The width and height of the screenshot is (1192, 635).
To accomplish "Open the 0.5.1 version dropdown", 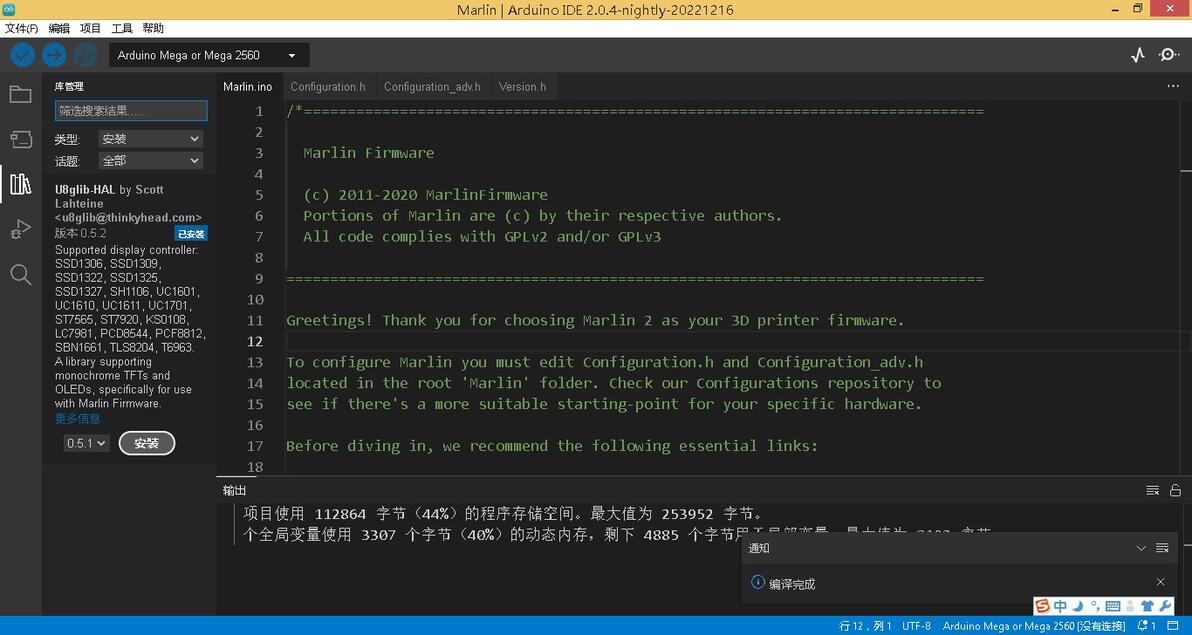I will click(86, 443).
